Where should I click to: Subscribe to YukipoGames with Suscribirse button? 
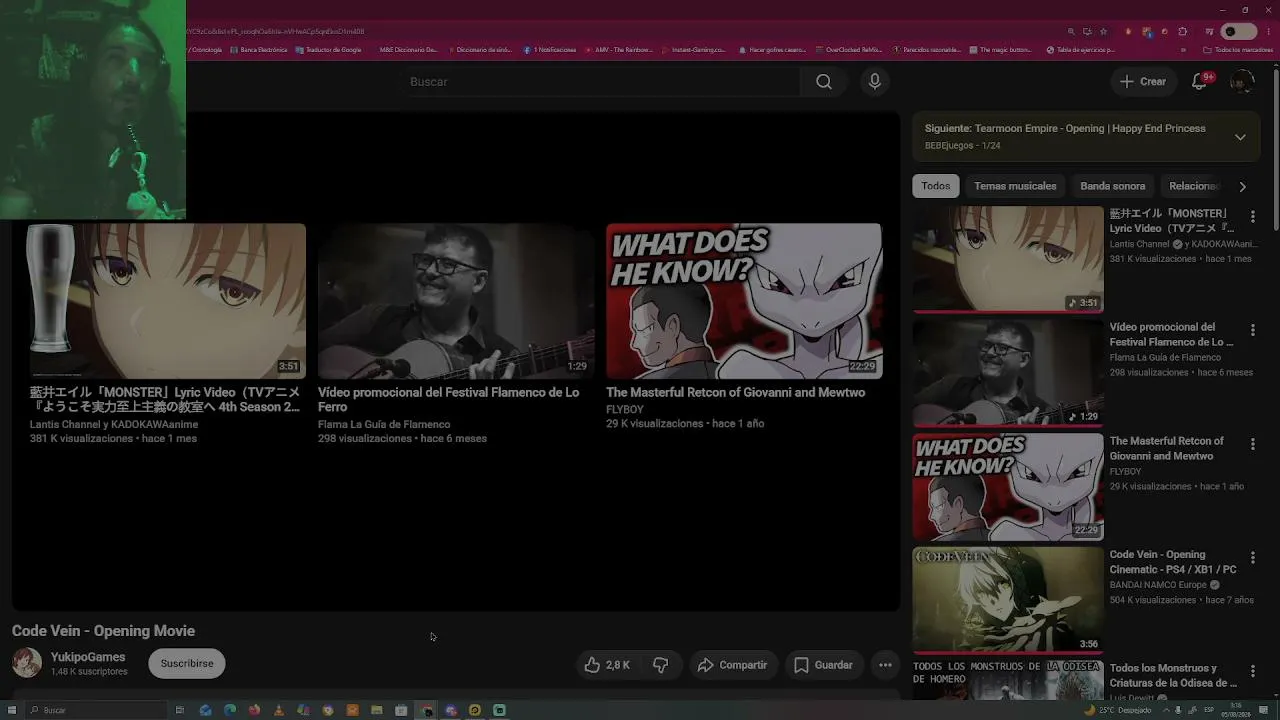pos(187,664)
